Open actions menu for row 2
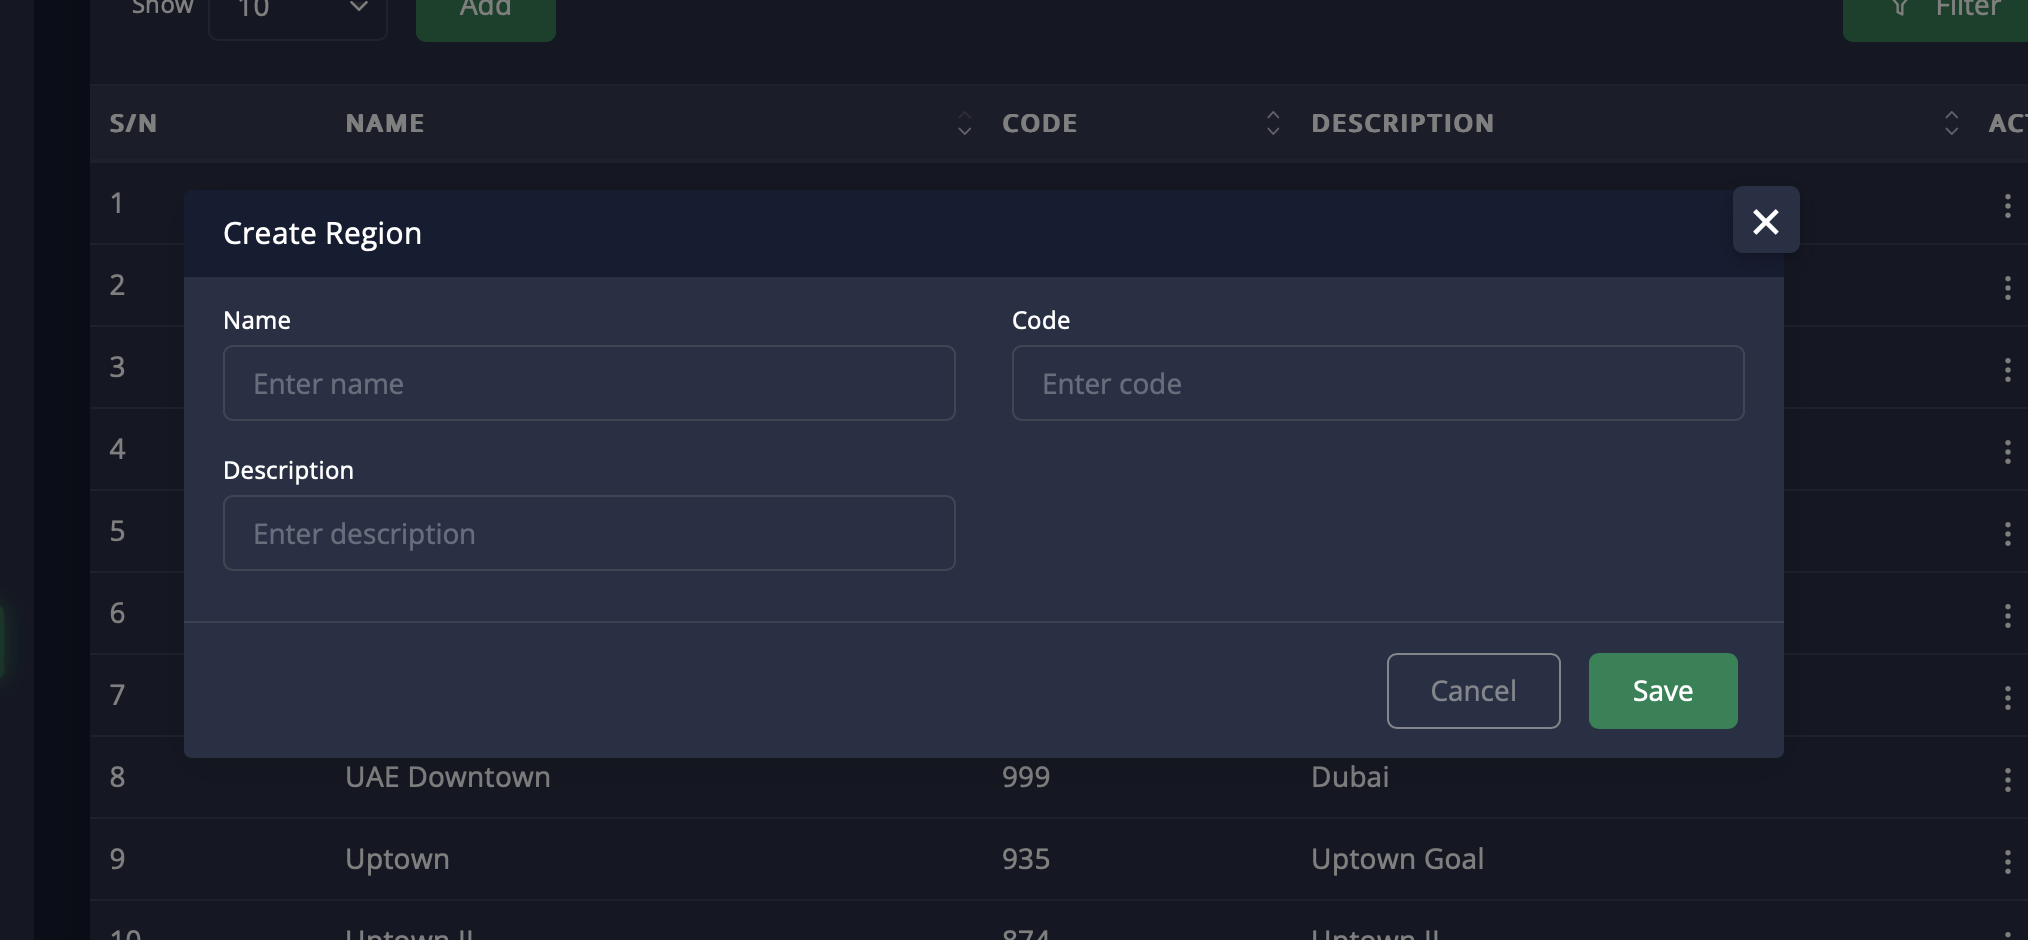This screenshot has width=2028, height=940. [2007, 288]
